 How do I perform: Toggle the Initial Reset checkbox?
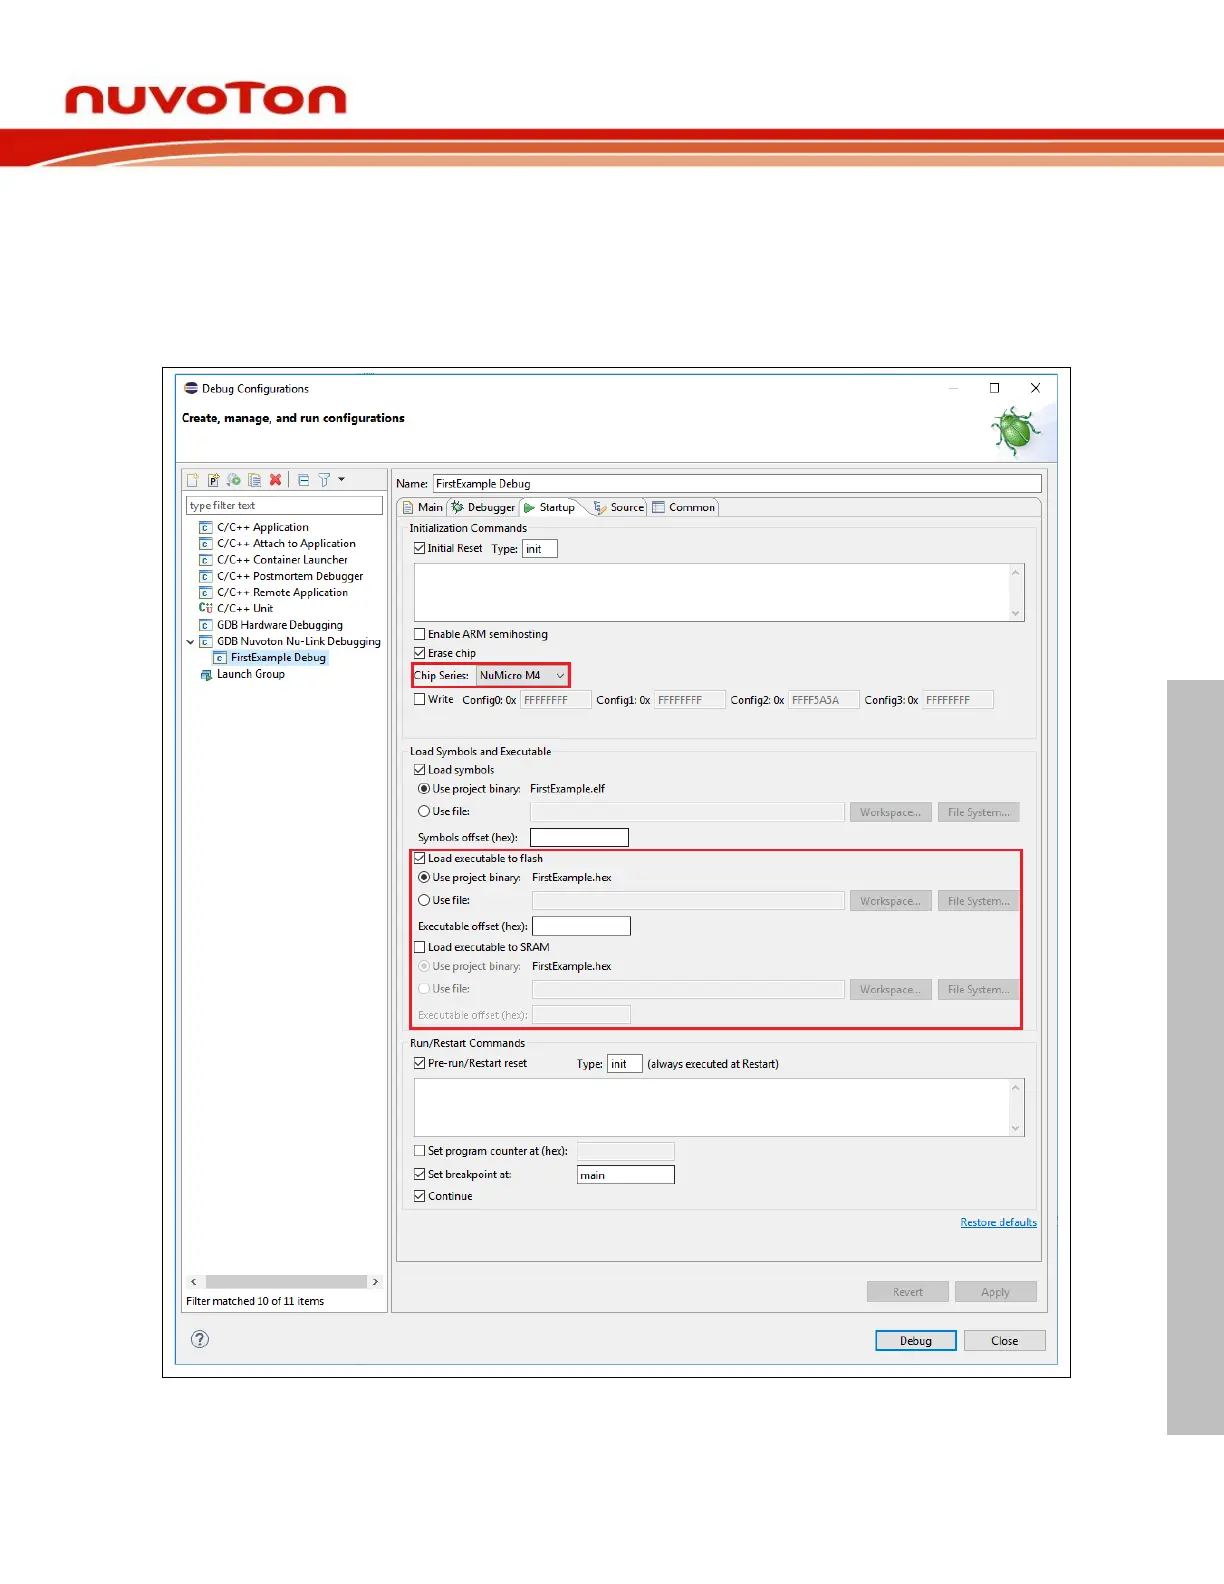tap(420, 548)
